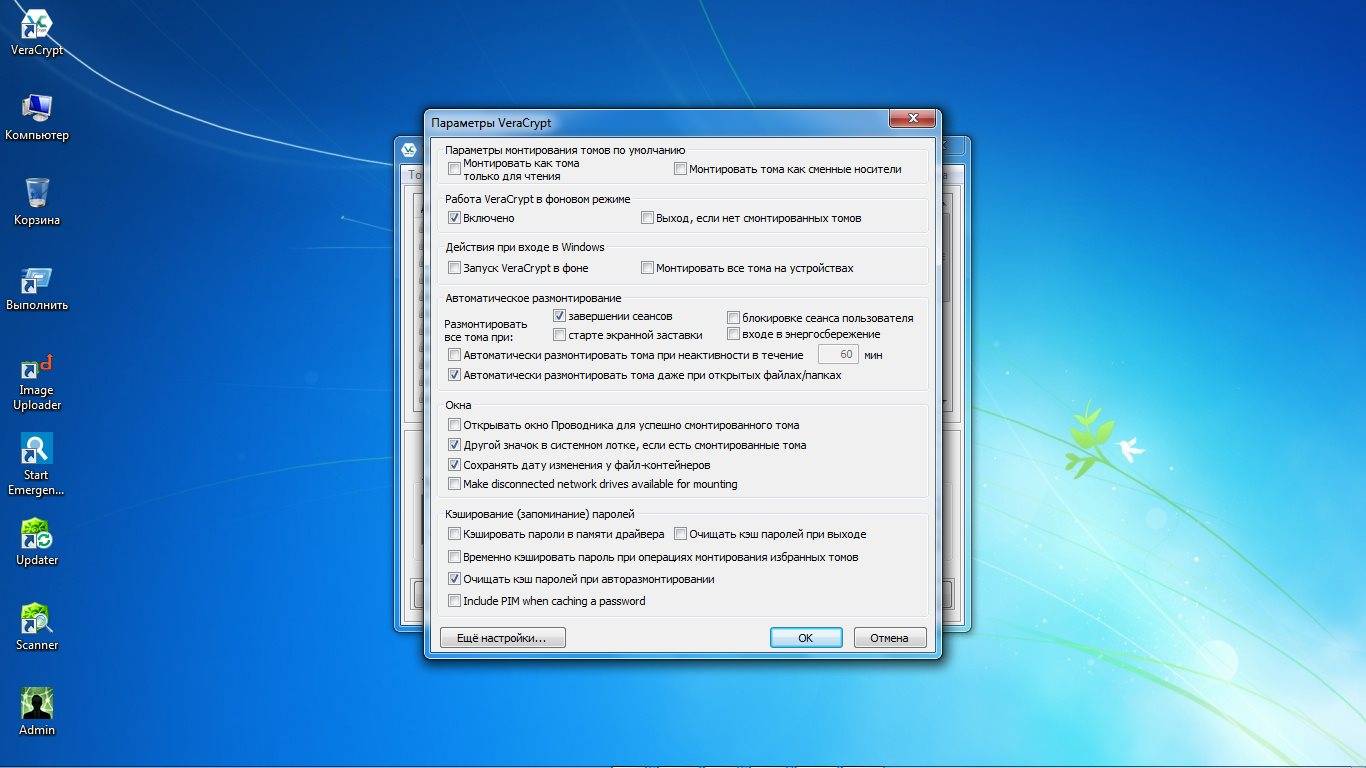The height and width of the screenshot is (768, 1366).
Task: Click VeraCrypt icon in background window title
Action: tap(408, 150)
